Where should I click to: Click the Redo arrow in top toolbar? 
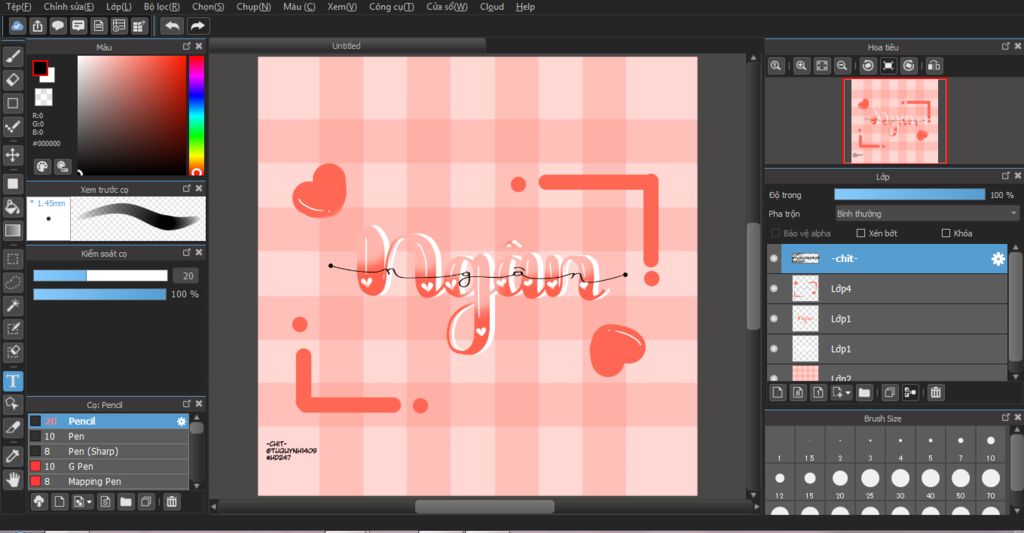pyautogui.click(x=197, y=26)
